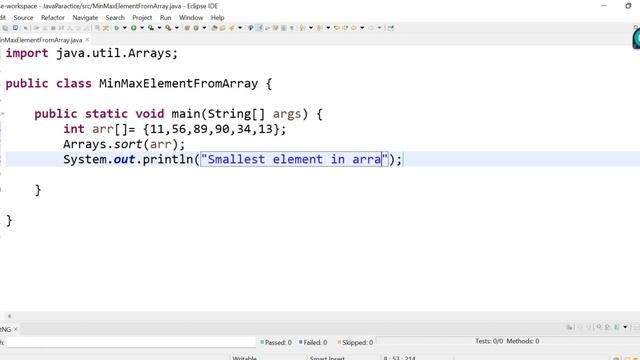Click the "Smallest element in arra" string literal
The height and width of the screenshot is (360, 640).
tap(294, 159)
